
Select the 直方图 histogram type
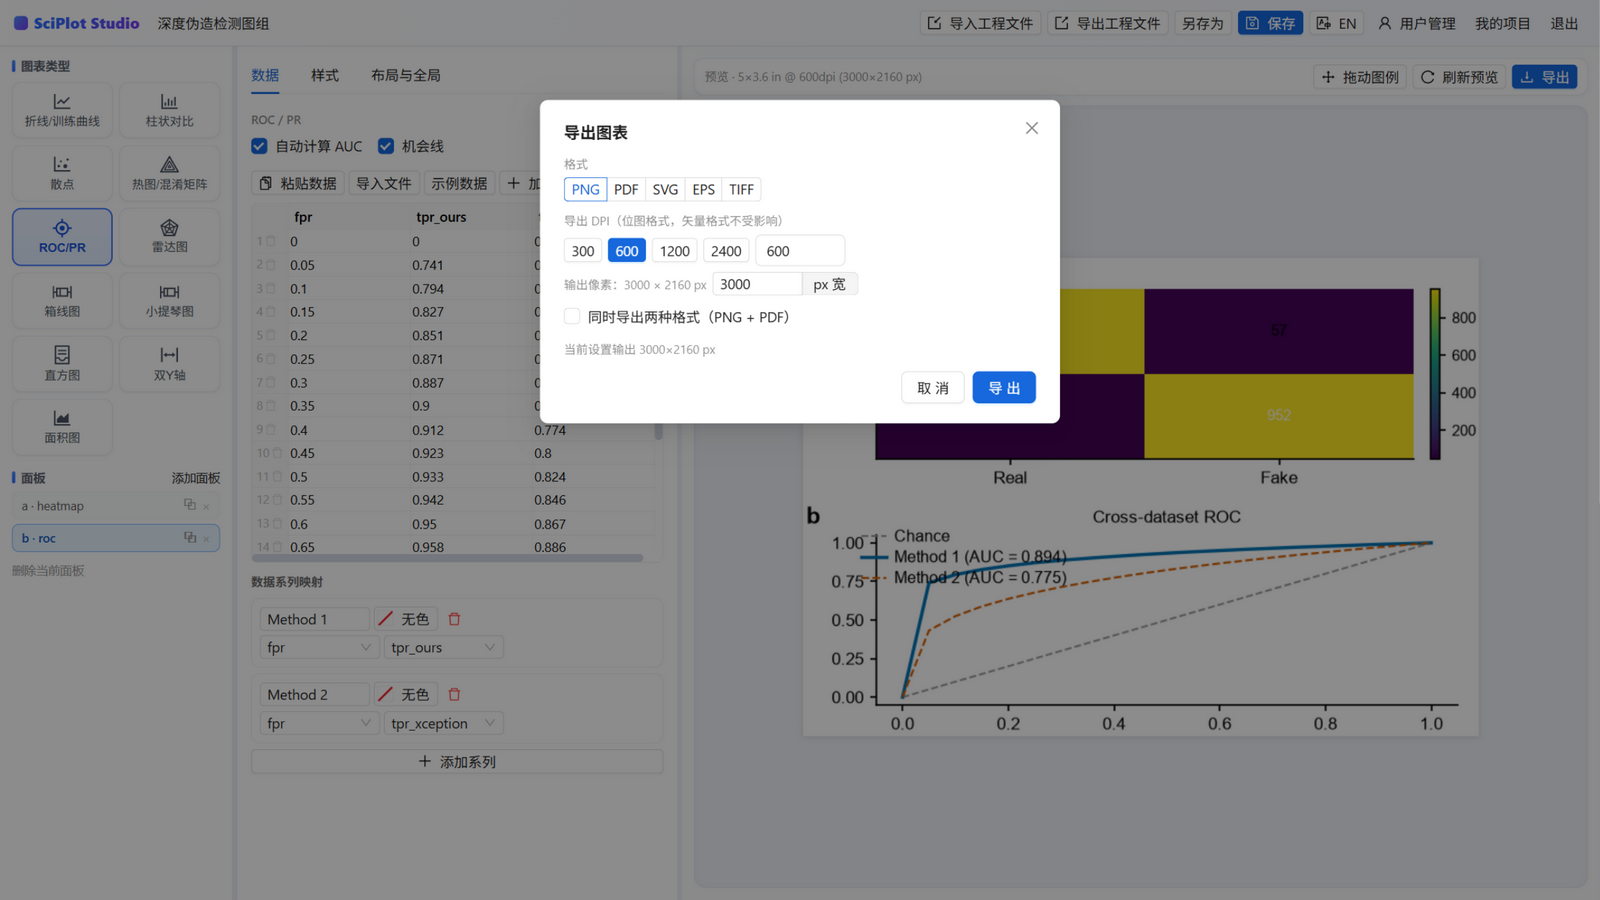[62, 364]
